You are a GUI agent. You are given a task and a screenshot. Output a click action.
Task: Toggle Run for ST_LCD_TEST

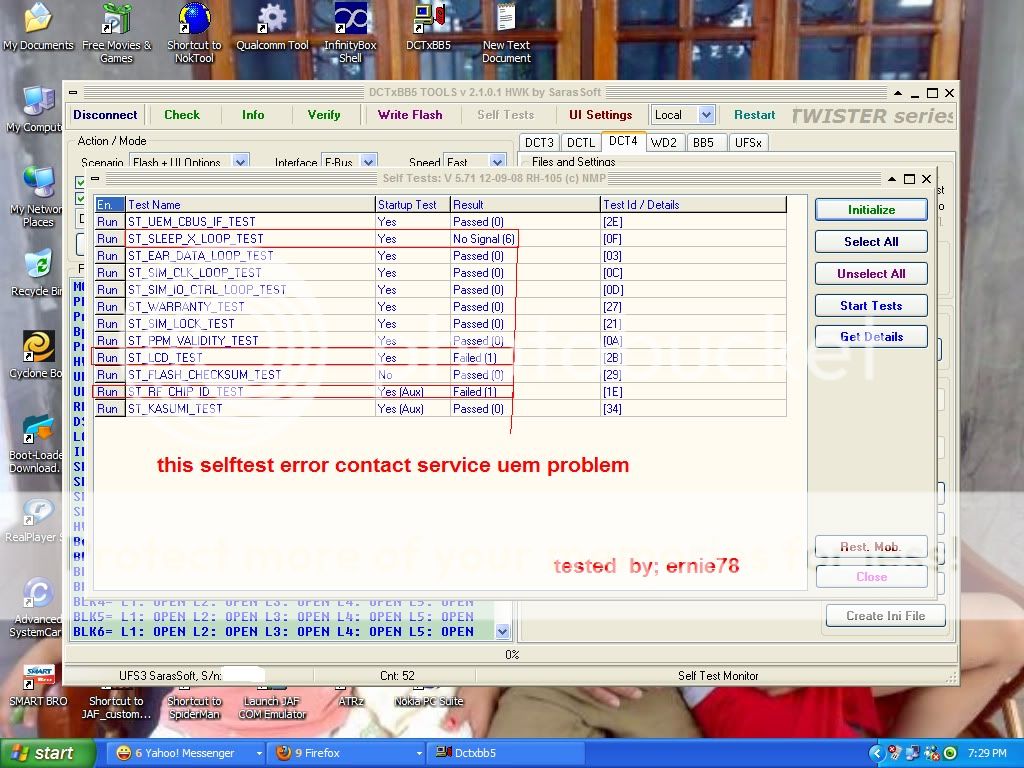point(108,358)
